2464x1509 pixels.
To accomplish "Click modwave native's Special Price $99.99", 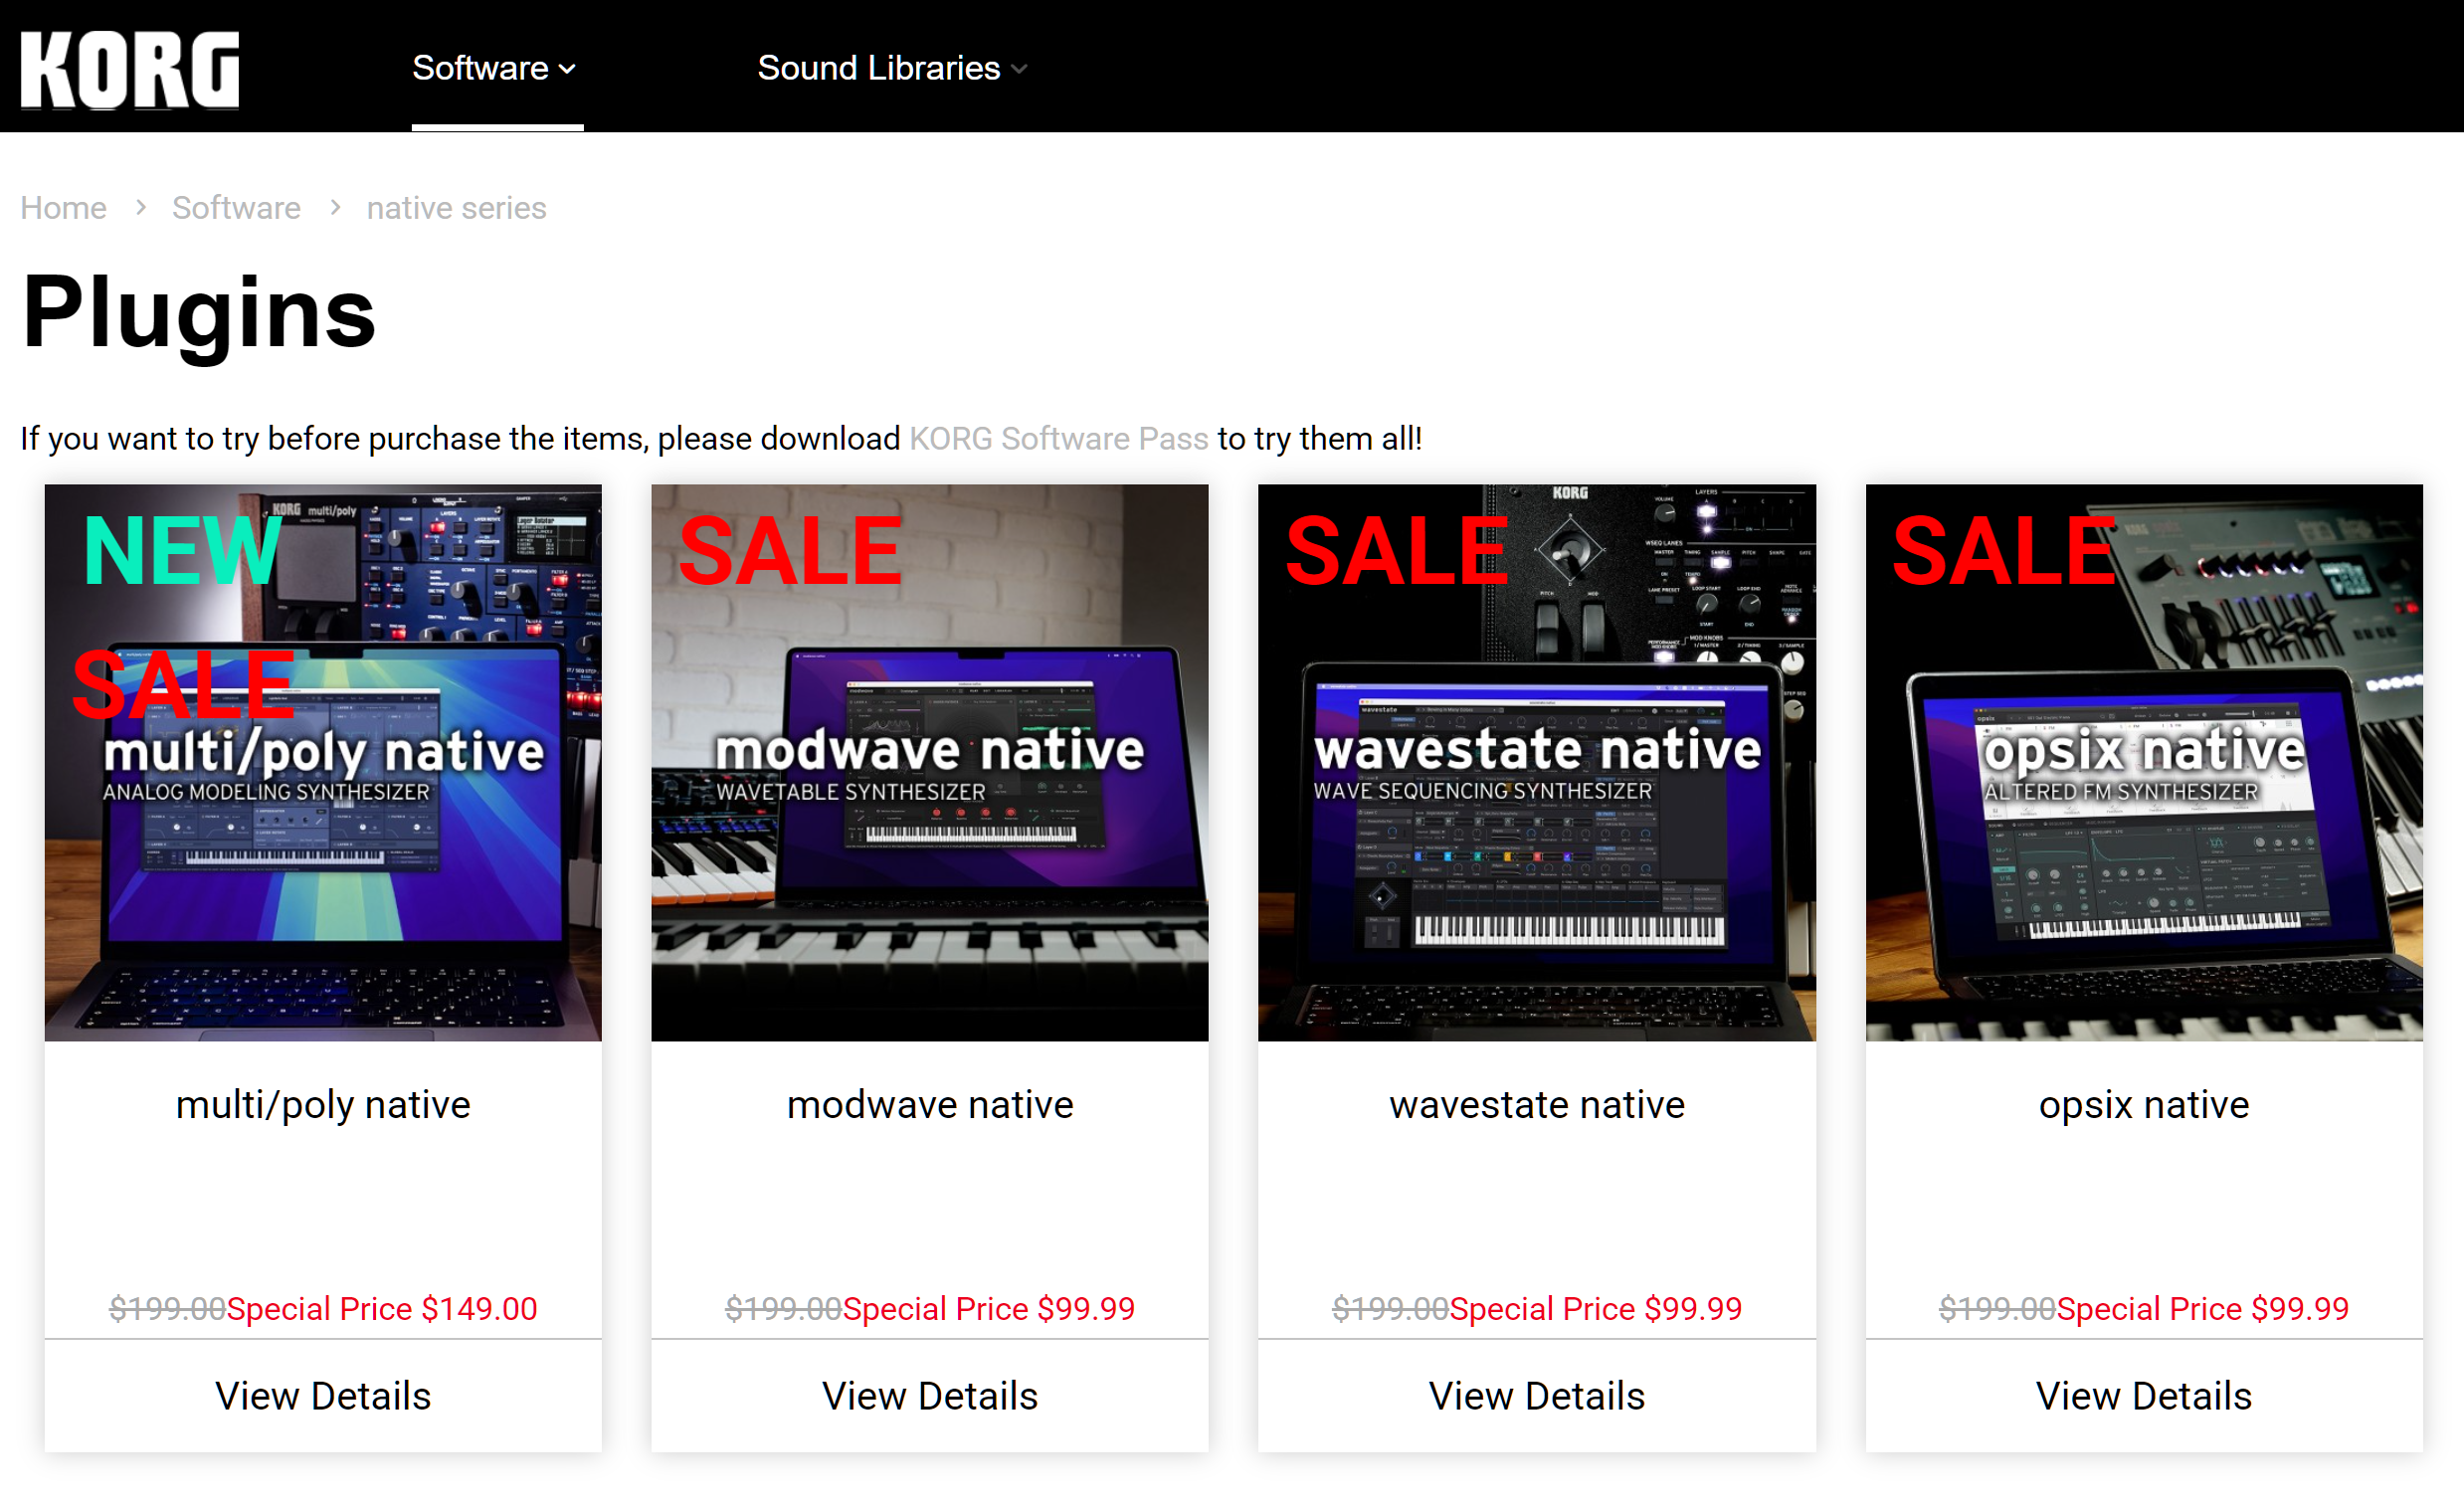I will point(989,1309).
